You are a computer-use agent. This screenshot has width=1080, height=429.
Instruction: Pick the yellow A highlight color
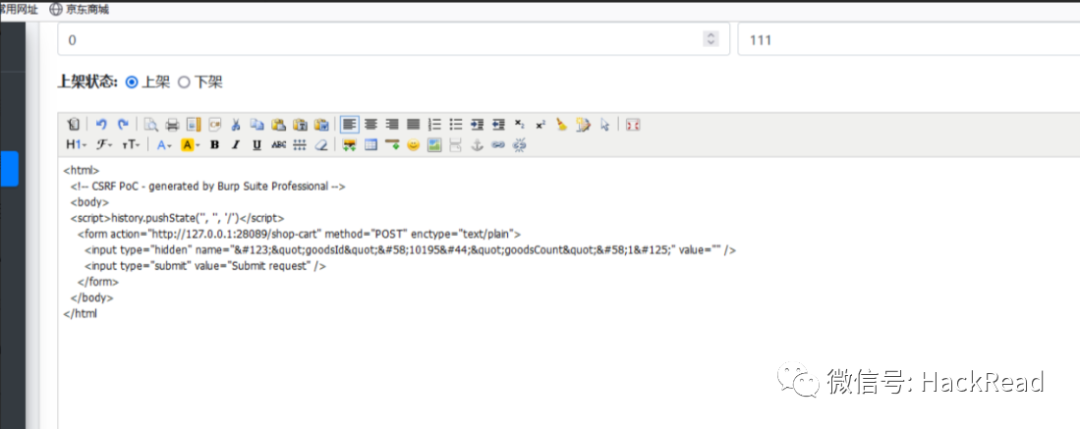[x=190, y=145]
